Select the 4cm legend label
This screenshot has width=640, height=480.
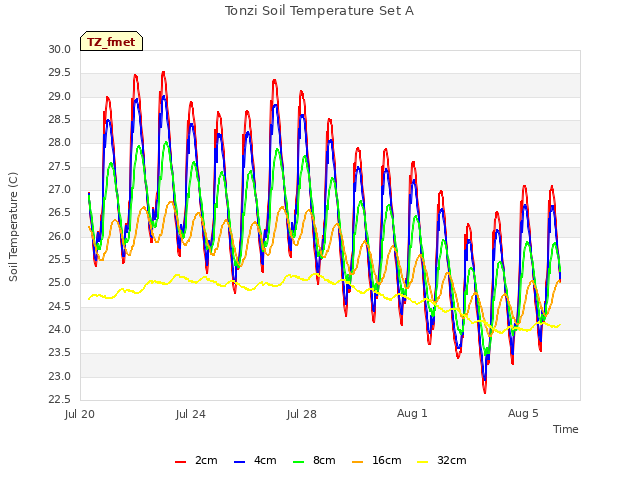pos(265,460)
